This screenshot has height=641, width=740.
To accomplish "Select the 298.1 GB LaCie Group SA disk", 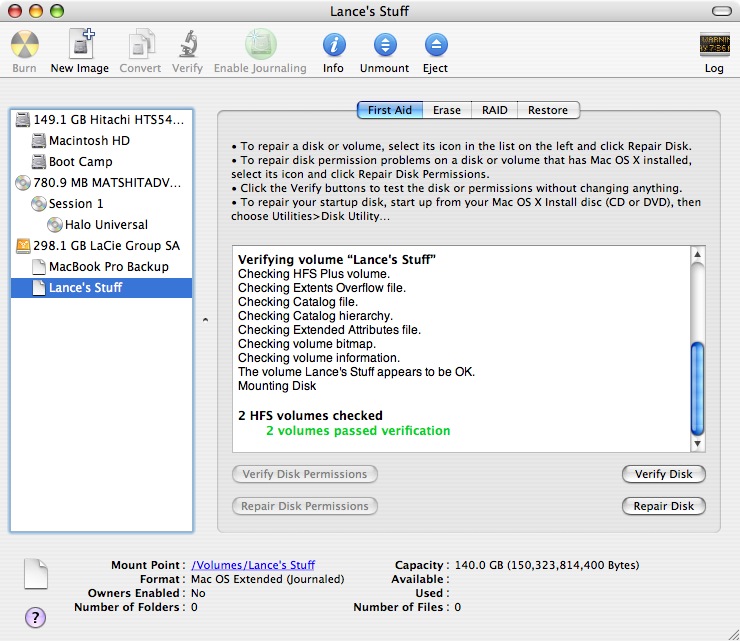I will [x=101, y=245].
